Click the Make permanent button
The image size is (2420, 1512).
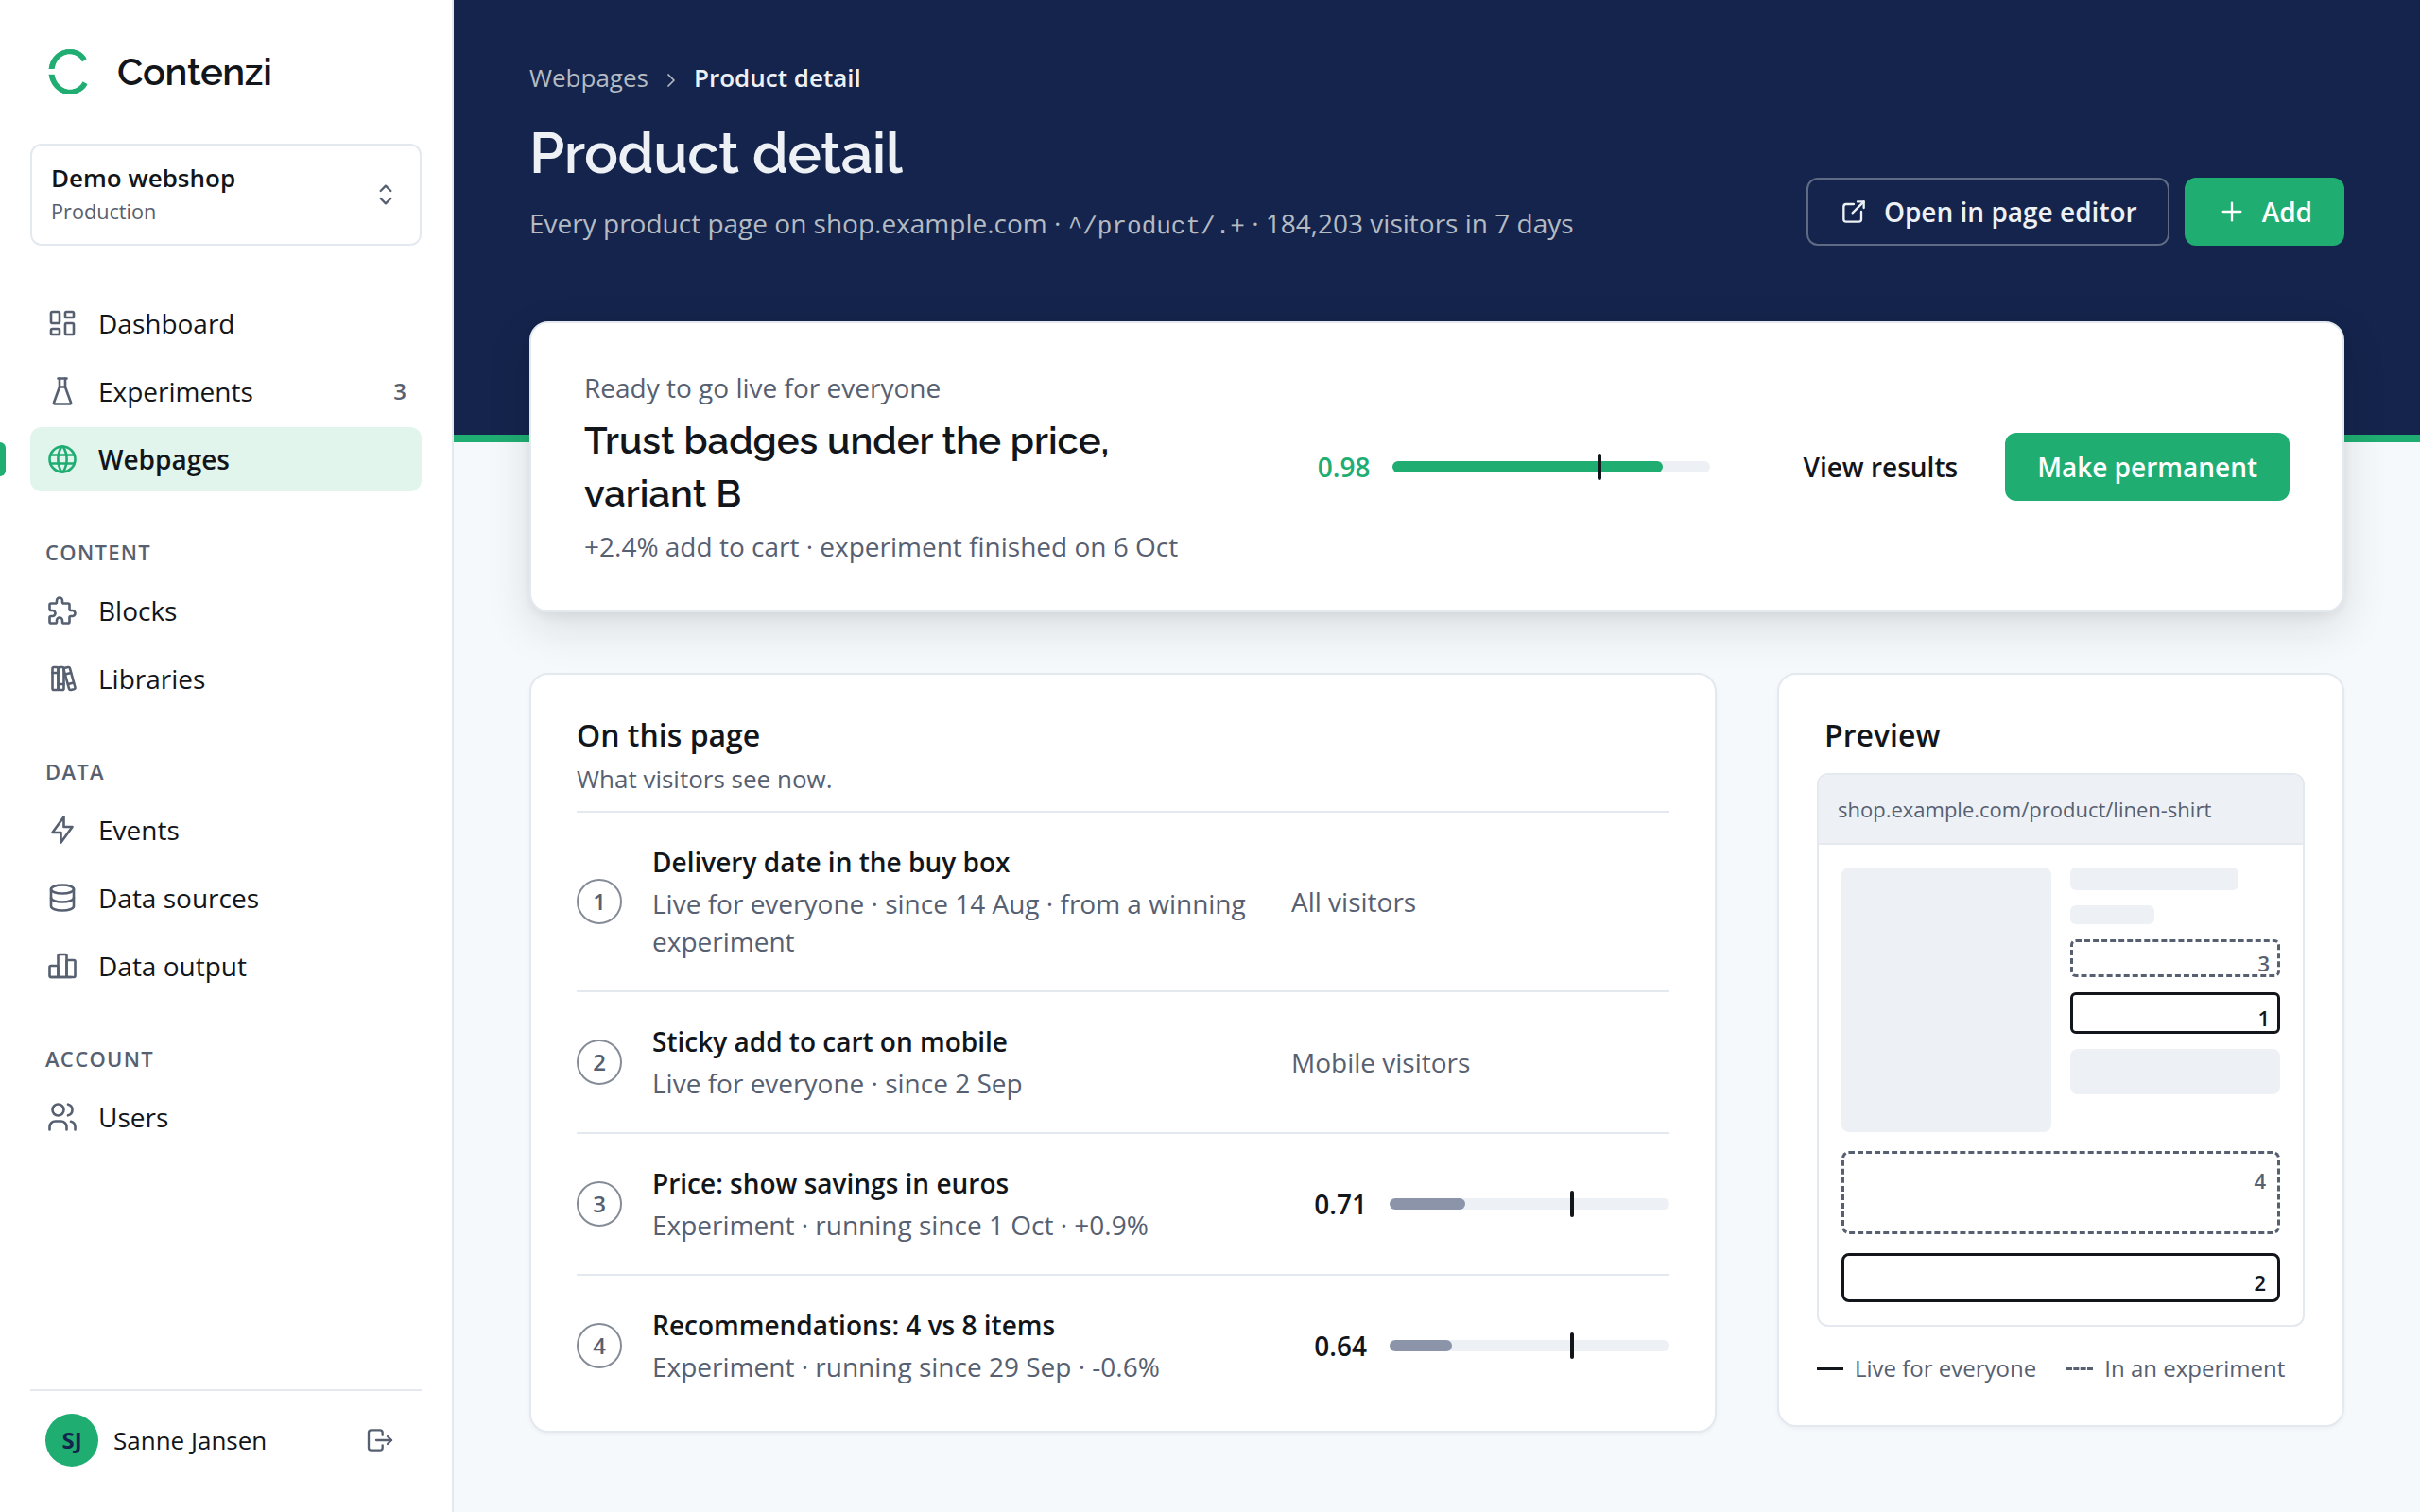point(2146,467)
